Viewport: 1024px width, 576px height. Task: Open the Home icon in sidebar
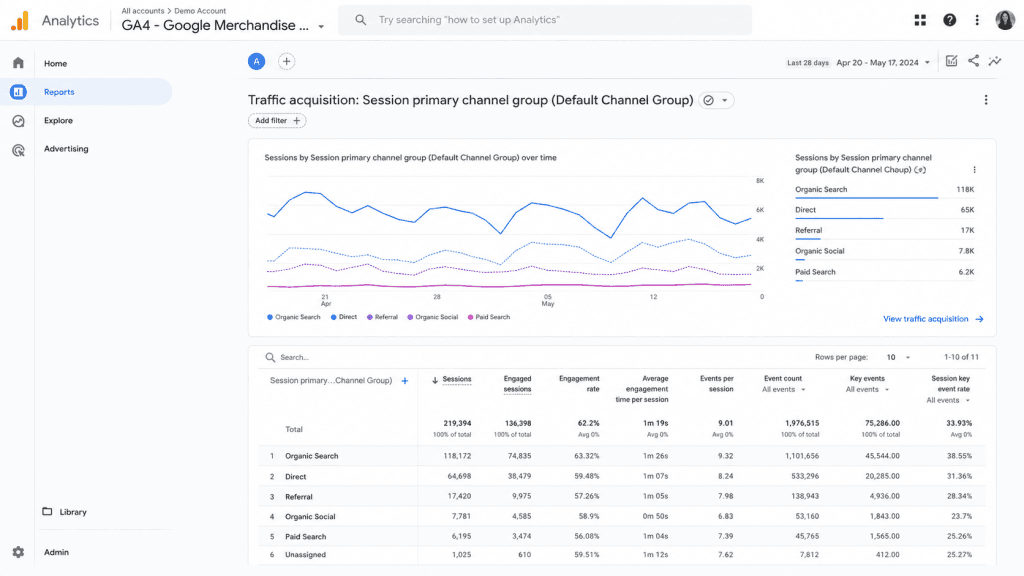point(18,63)
